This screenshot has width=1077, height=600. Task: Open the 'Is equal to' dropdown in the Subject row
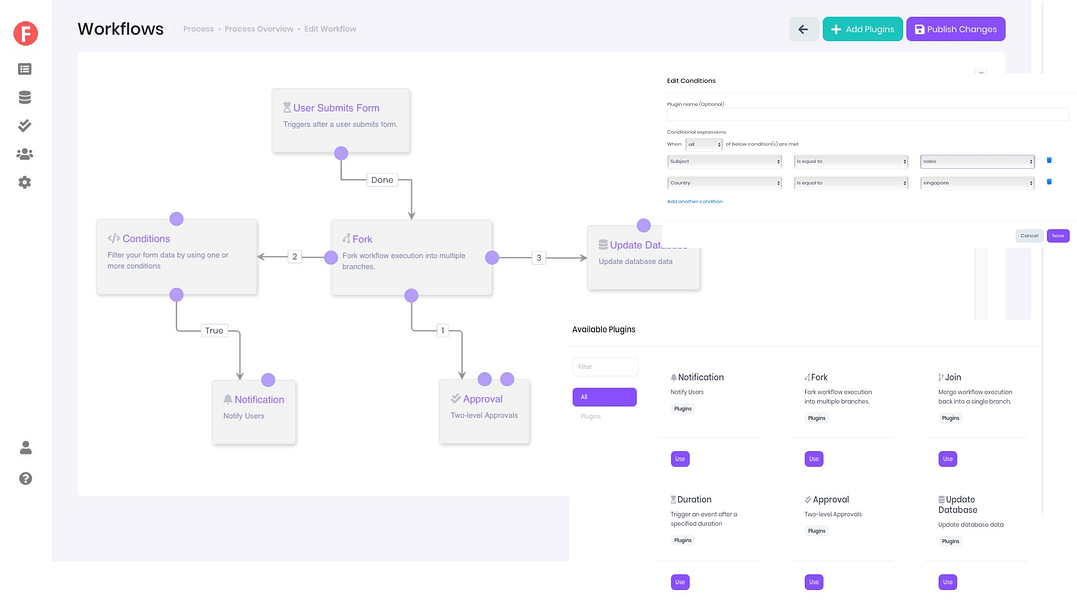[x=851, y=161]
